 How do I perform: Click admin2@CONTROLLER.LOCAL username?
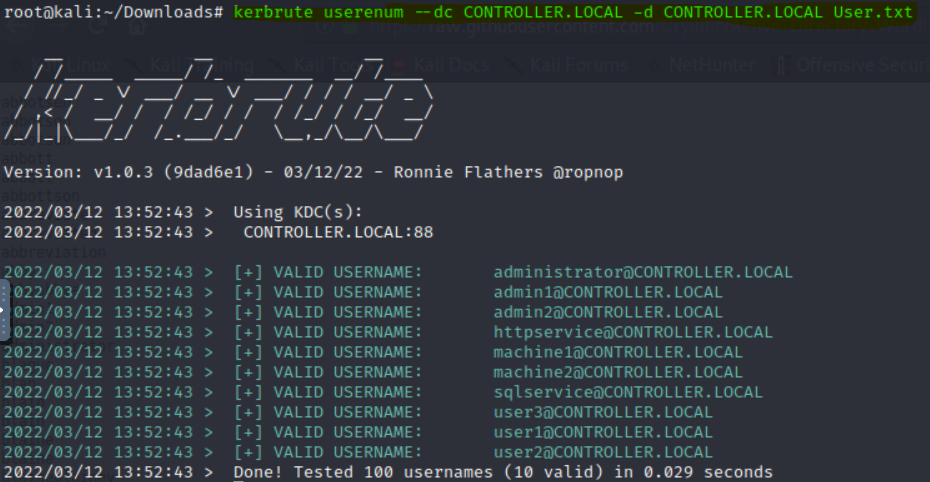[608, 312]
